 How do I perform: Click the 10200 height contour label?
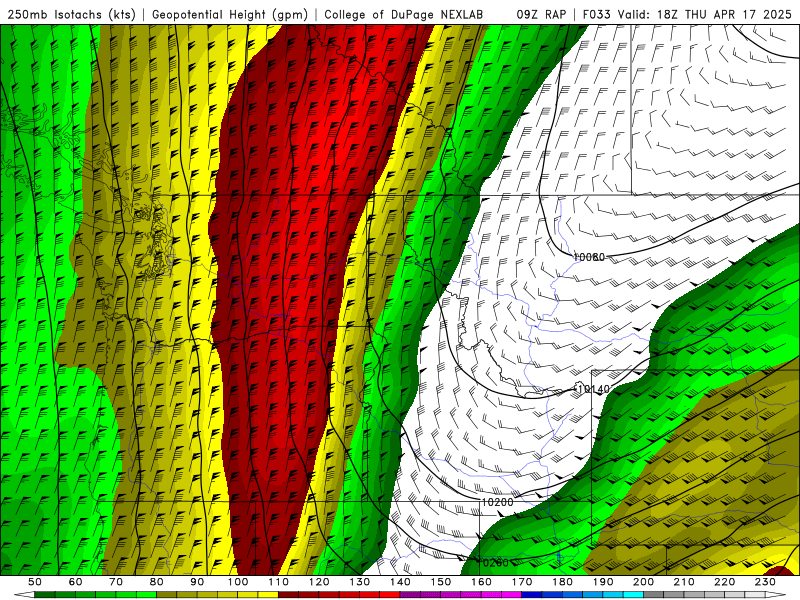point(497,503)
